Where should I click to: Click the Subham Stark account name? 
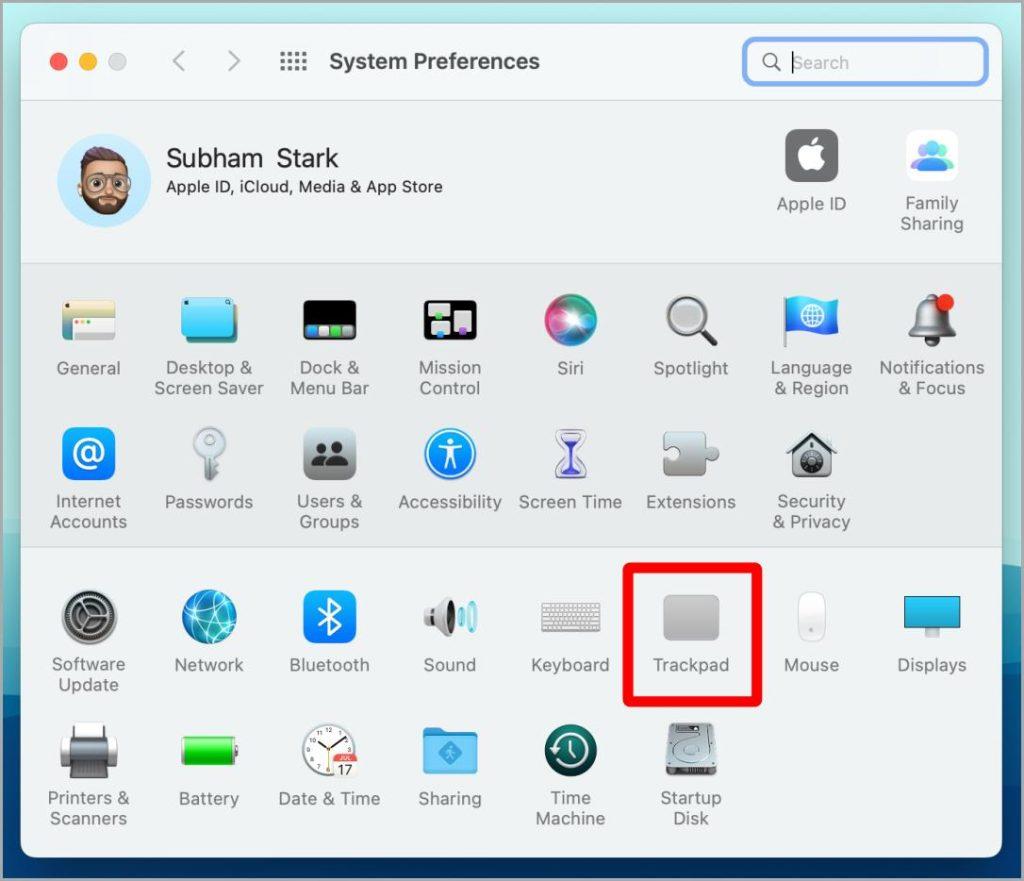[252, 159]
